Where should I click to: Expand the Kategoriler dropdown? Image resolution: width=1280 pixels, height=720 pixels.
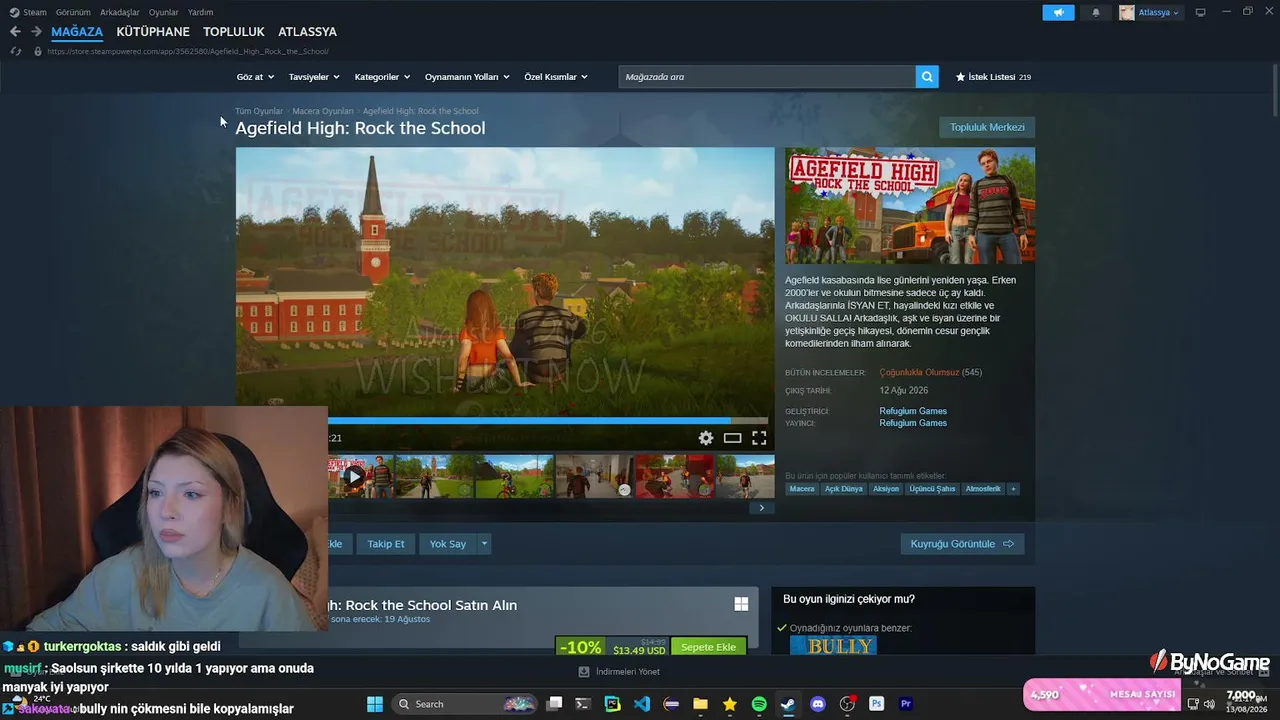[382, 77]
